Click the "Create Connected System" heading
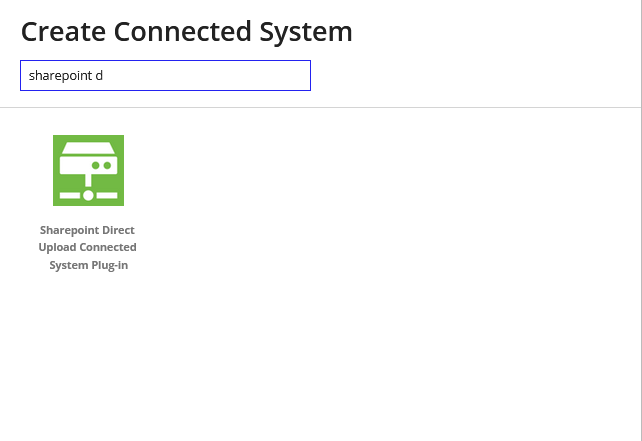Viewport: 642px width, 441px height. point(186,31)
